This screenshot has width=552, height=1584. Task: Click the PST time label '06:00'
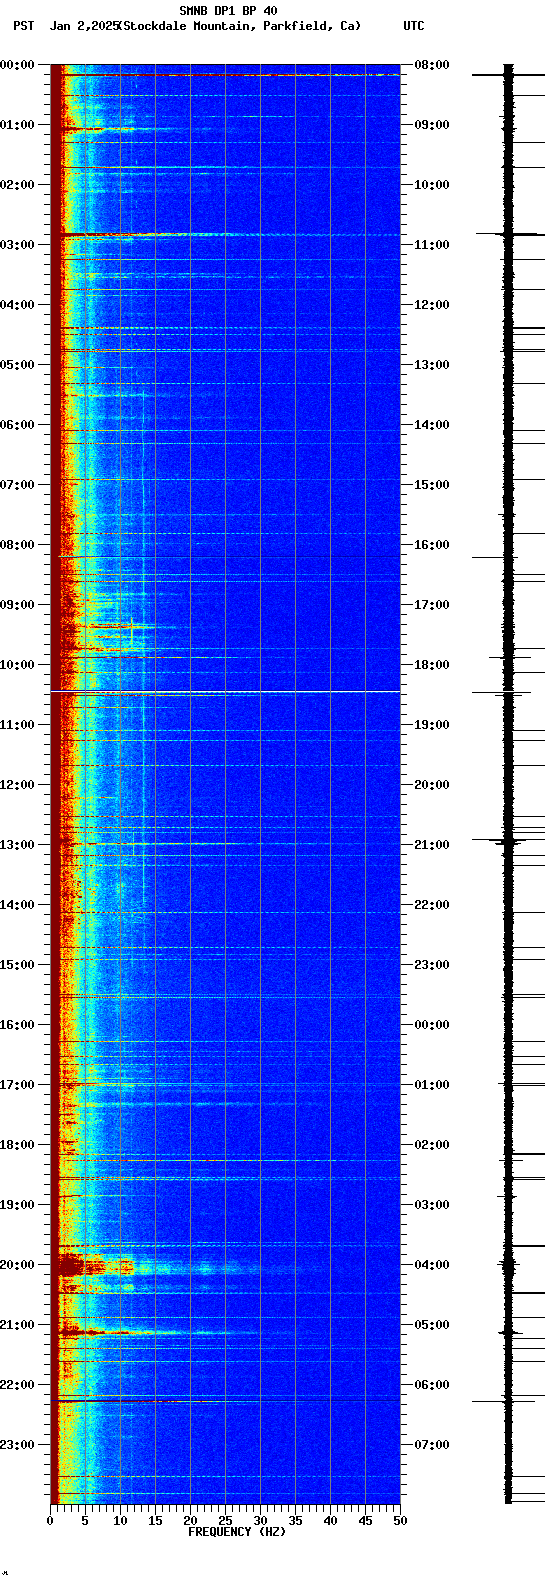pyautogui.click(x=18, y=425)
